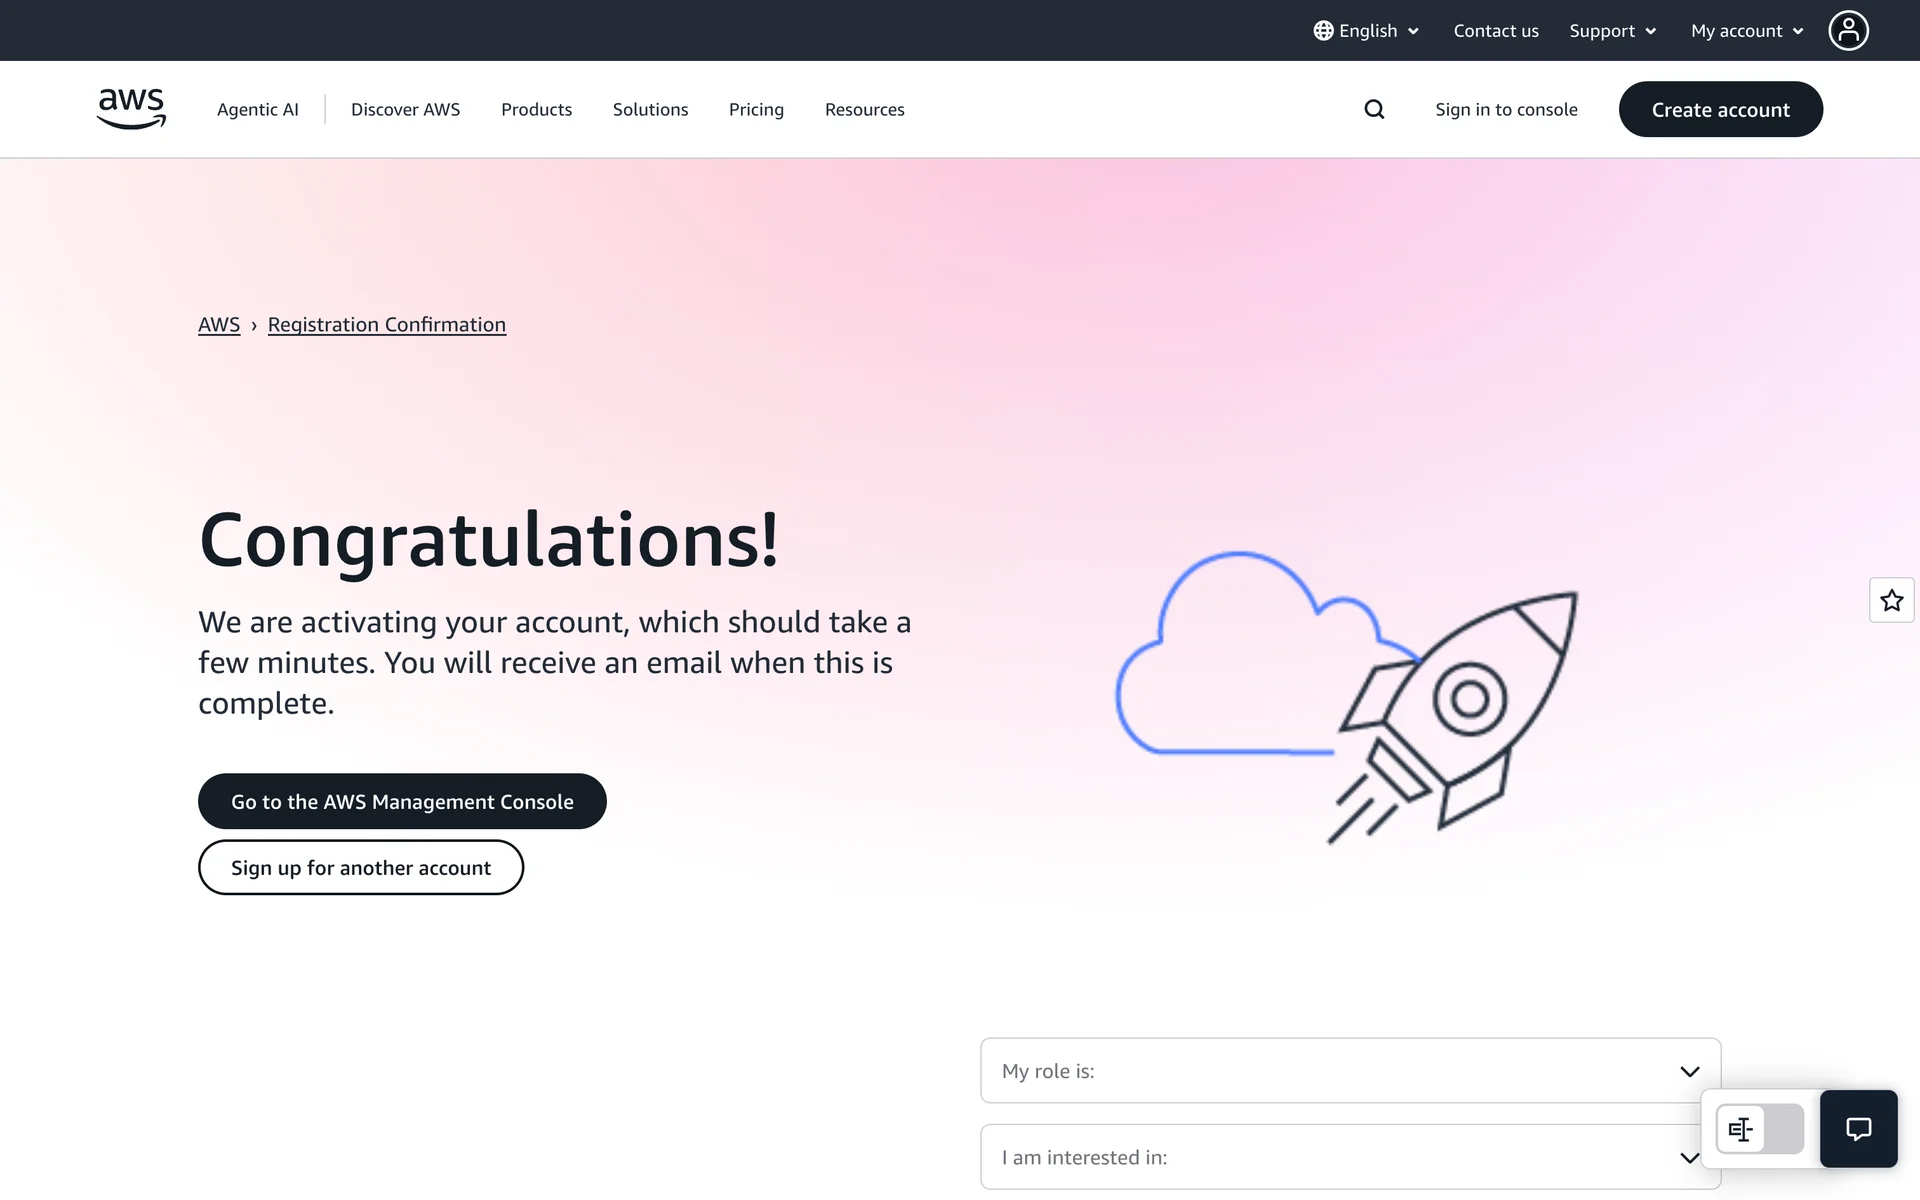Viewport: 1920px width, 1200px height.
Task: Click the globe language icon
Action: point(1323,31)
